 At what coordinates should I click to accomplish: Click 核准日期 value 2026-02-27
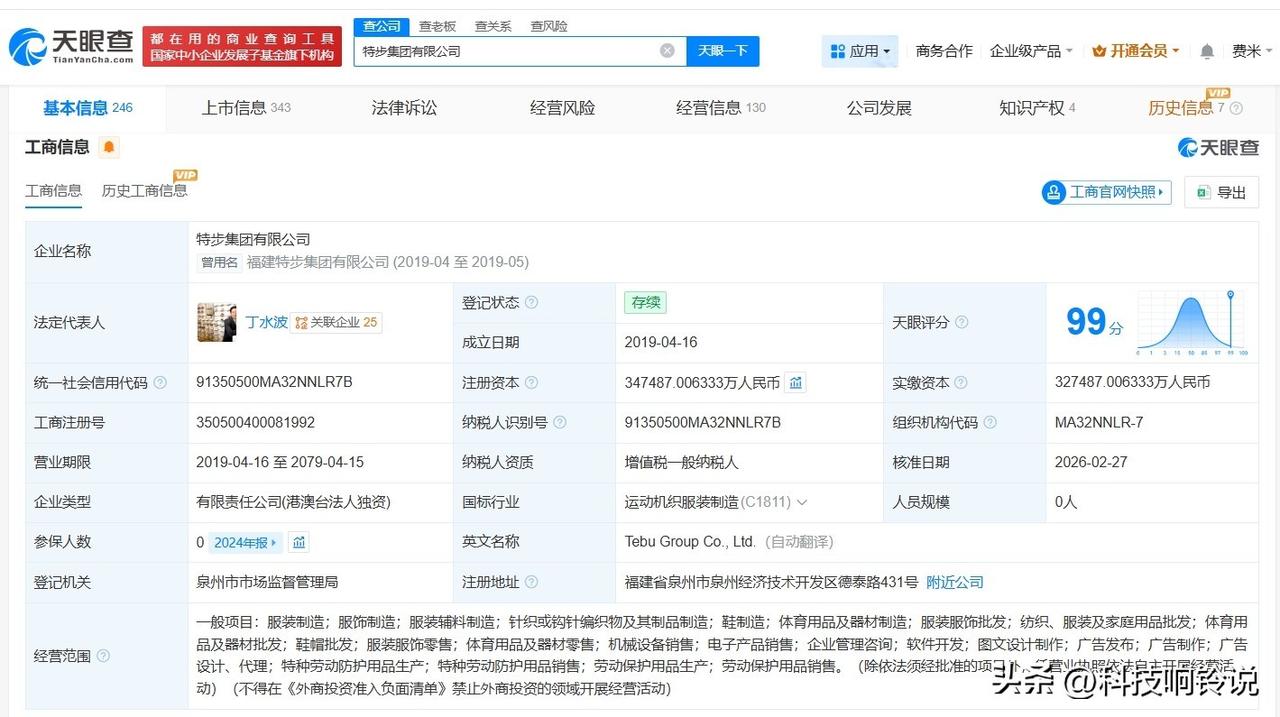(x=1091, y=462)
